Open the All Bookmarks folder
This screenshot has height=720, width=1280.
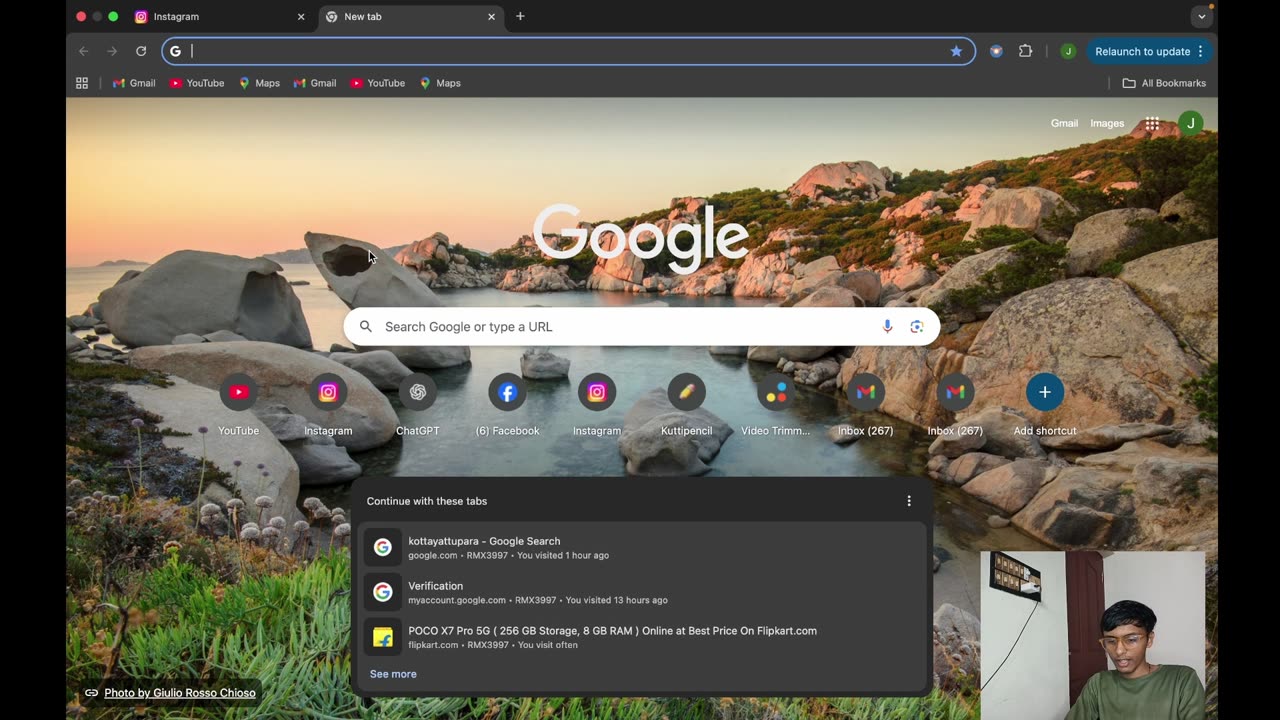tap(1164, 83)
